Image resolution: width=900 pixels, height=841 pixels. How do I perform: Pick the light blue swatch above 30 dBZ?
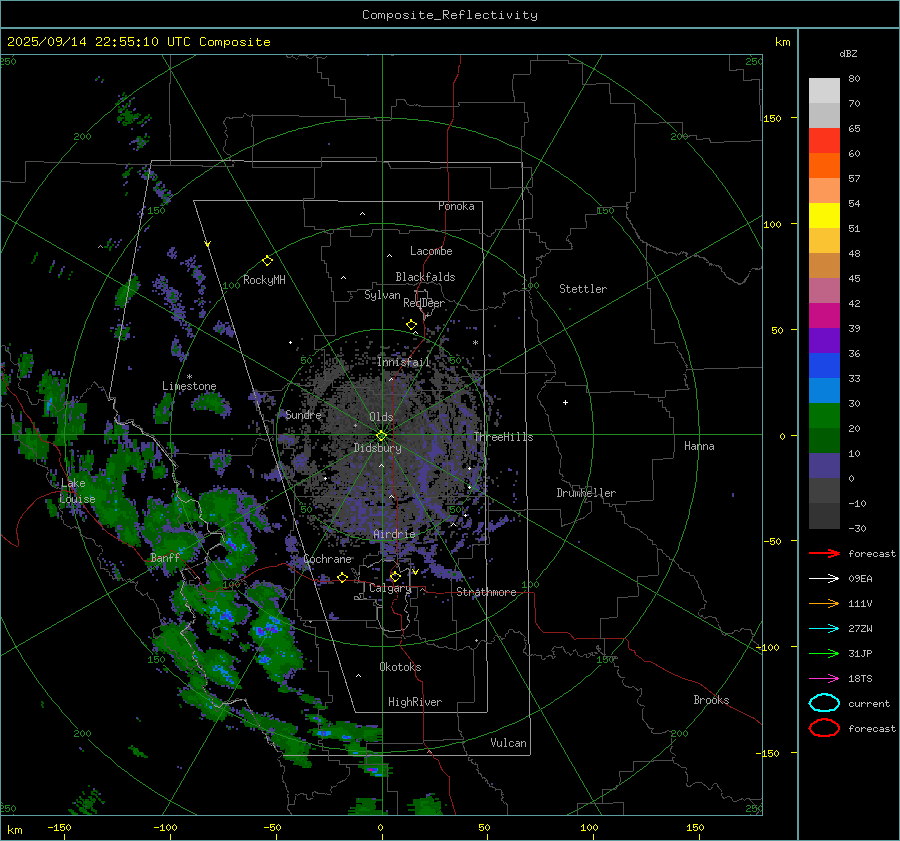click(824, 390)
